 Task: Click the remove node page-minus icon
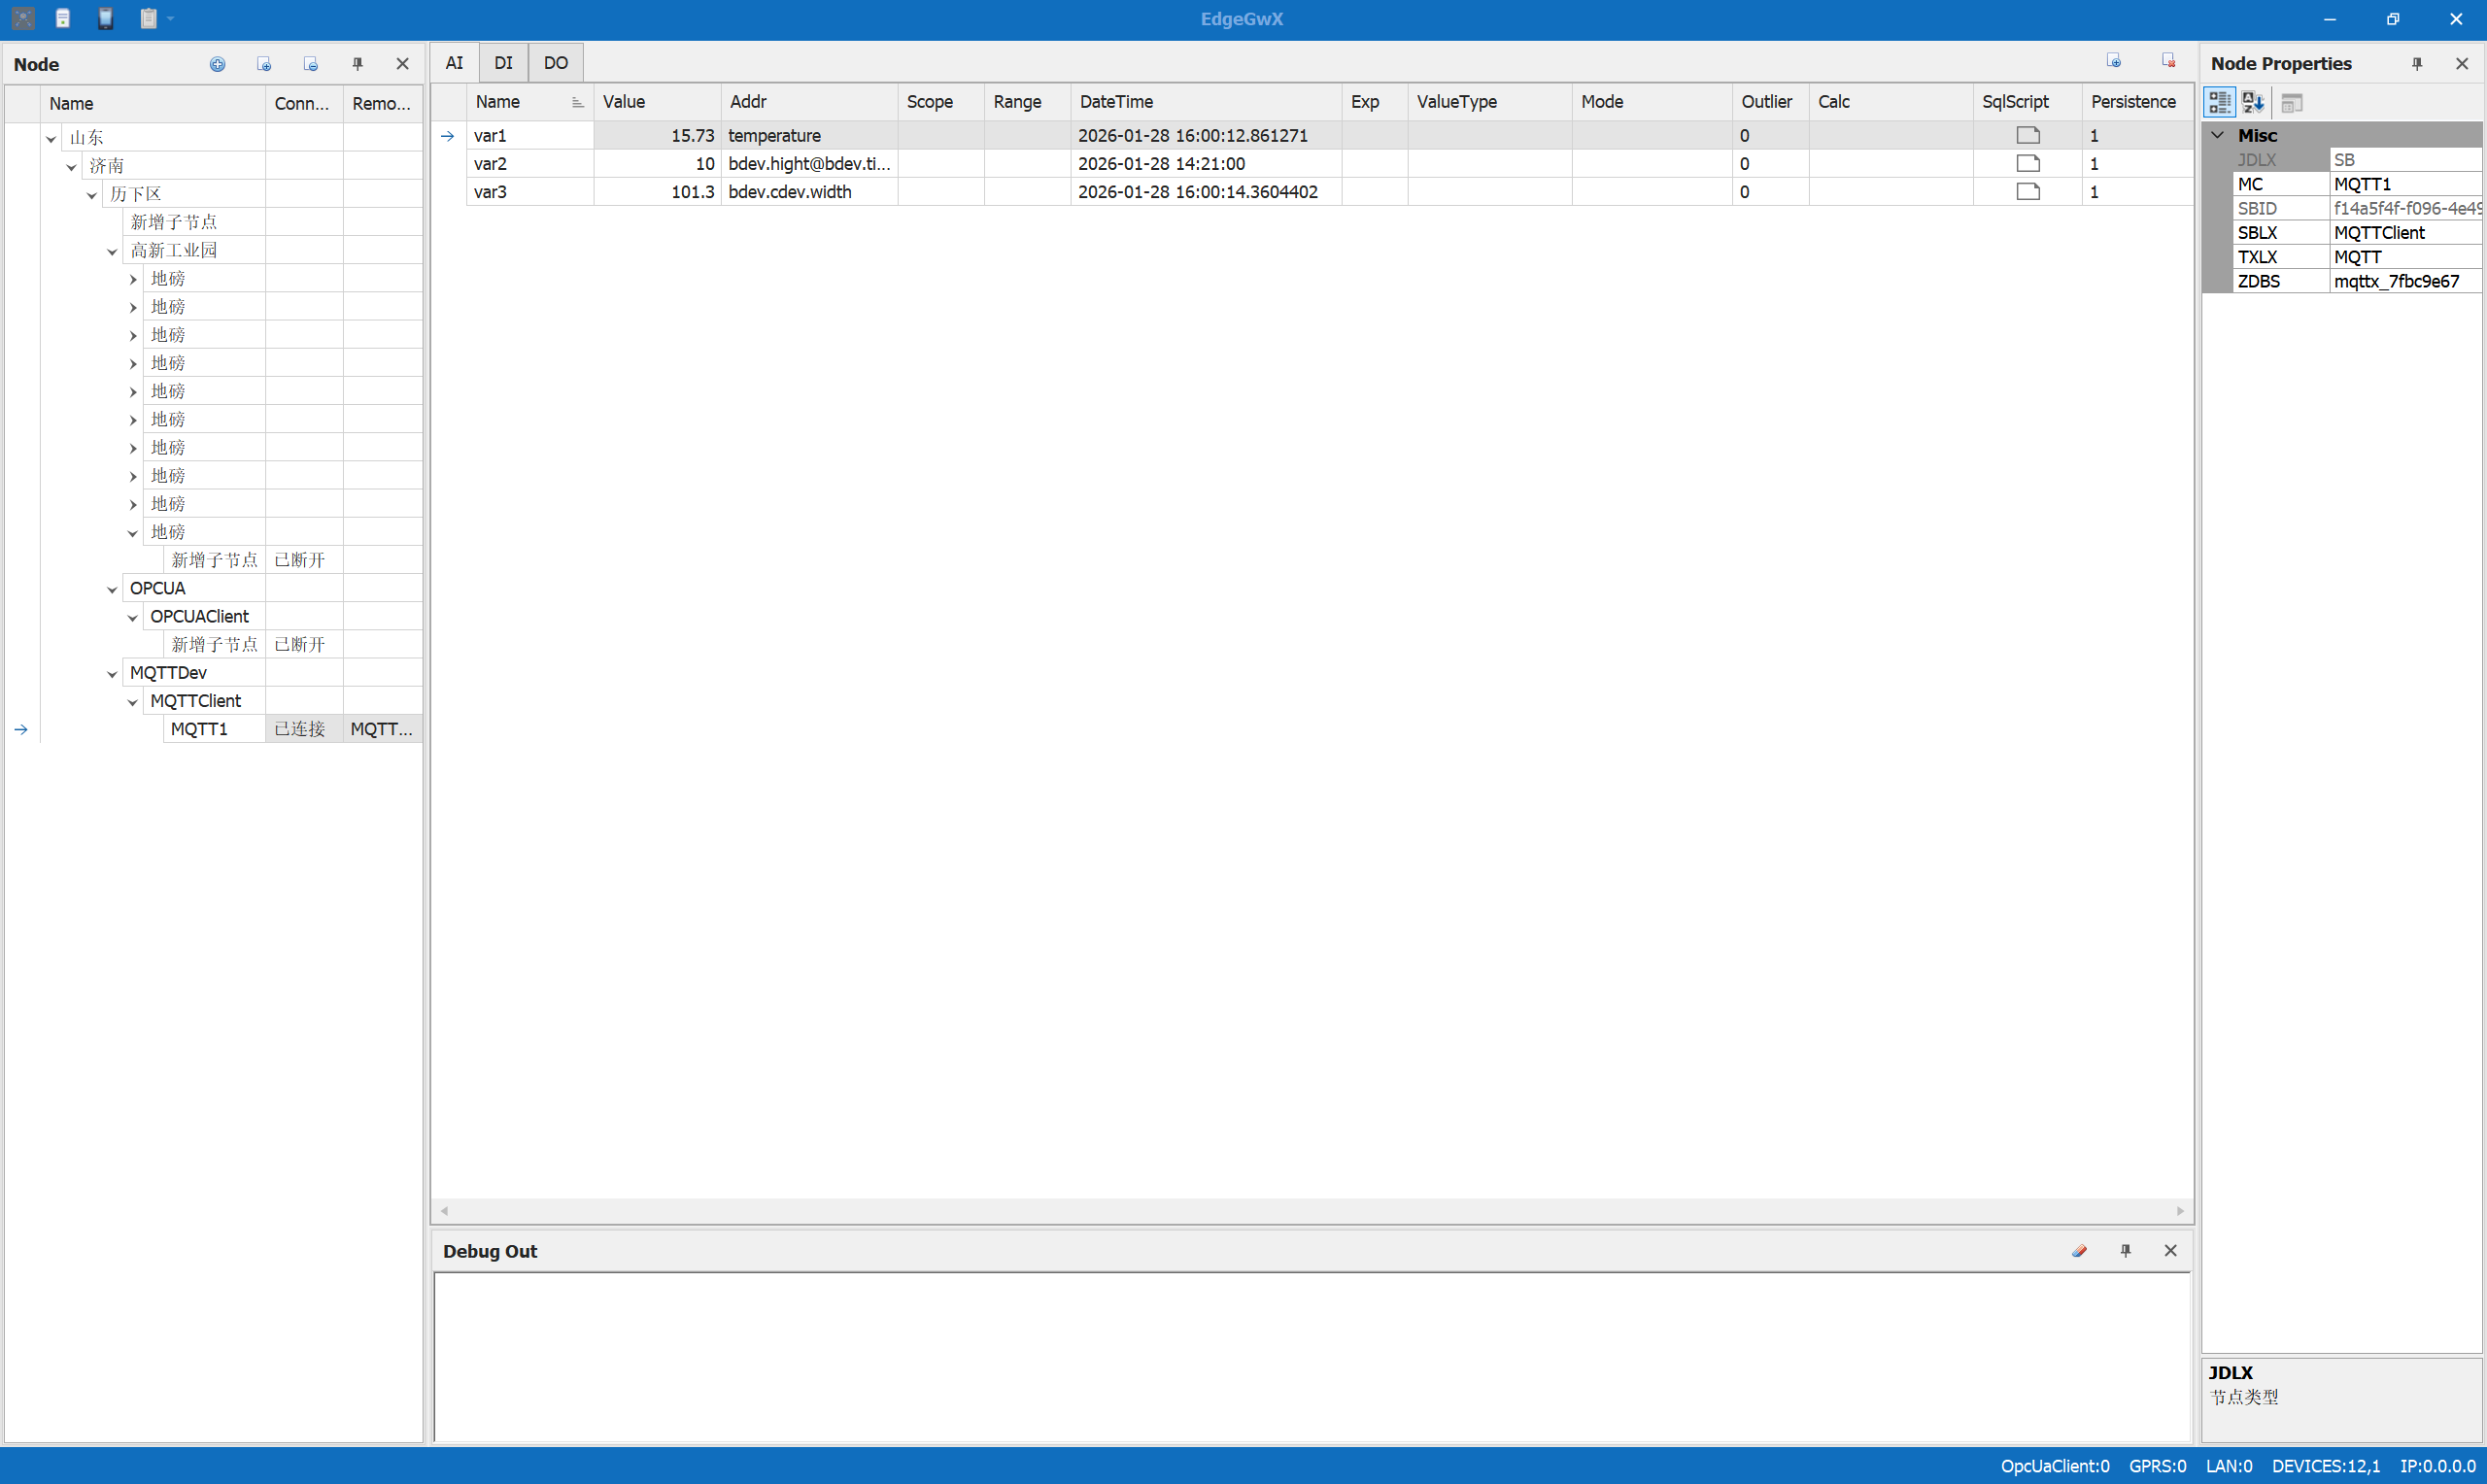(x=311, y=64)
